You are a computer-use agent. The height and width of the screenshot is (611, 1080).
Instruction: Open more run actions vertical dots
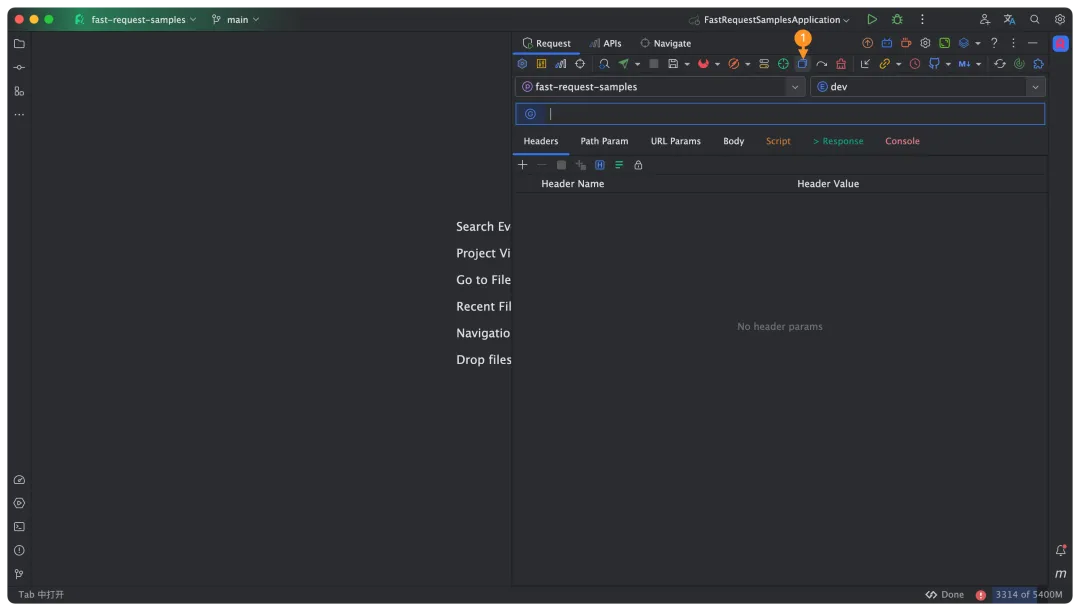click(922, 19)
